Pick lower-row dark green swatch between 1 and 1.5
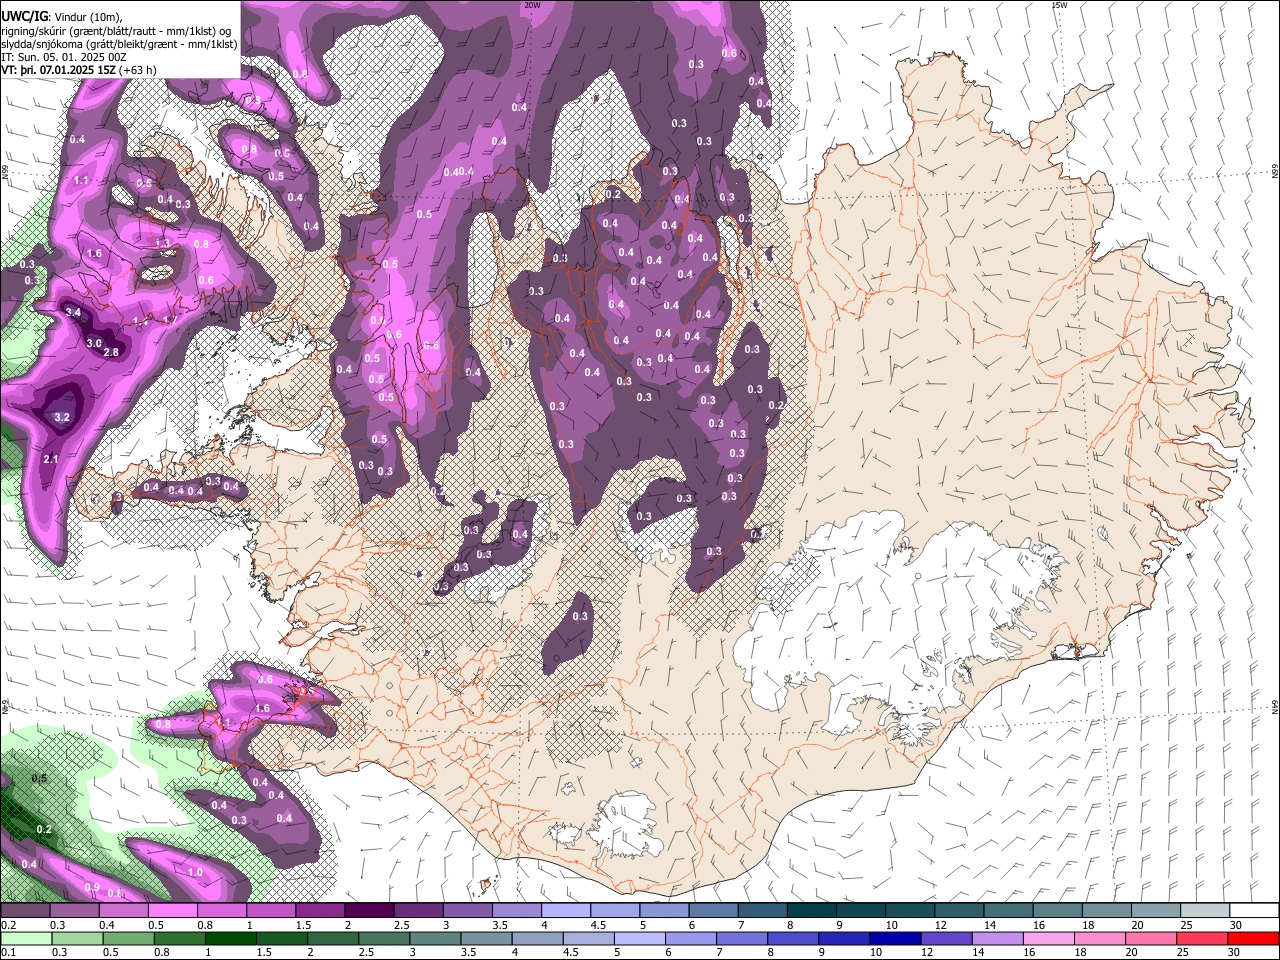The height and width of the screenshot is (960, 1280). pos(230,939)
